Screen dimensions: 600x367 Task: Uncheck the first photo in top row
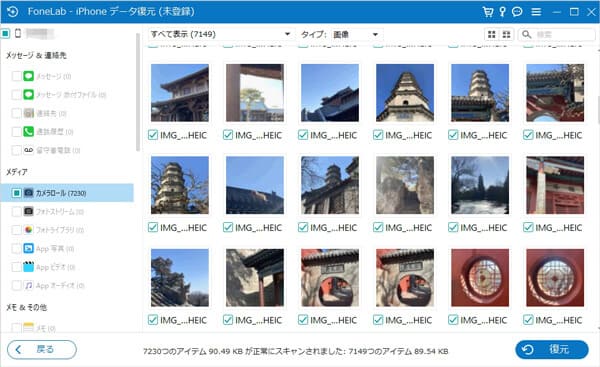(153, 135)
